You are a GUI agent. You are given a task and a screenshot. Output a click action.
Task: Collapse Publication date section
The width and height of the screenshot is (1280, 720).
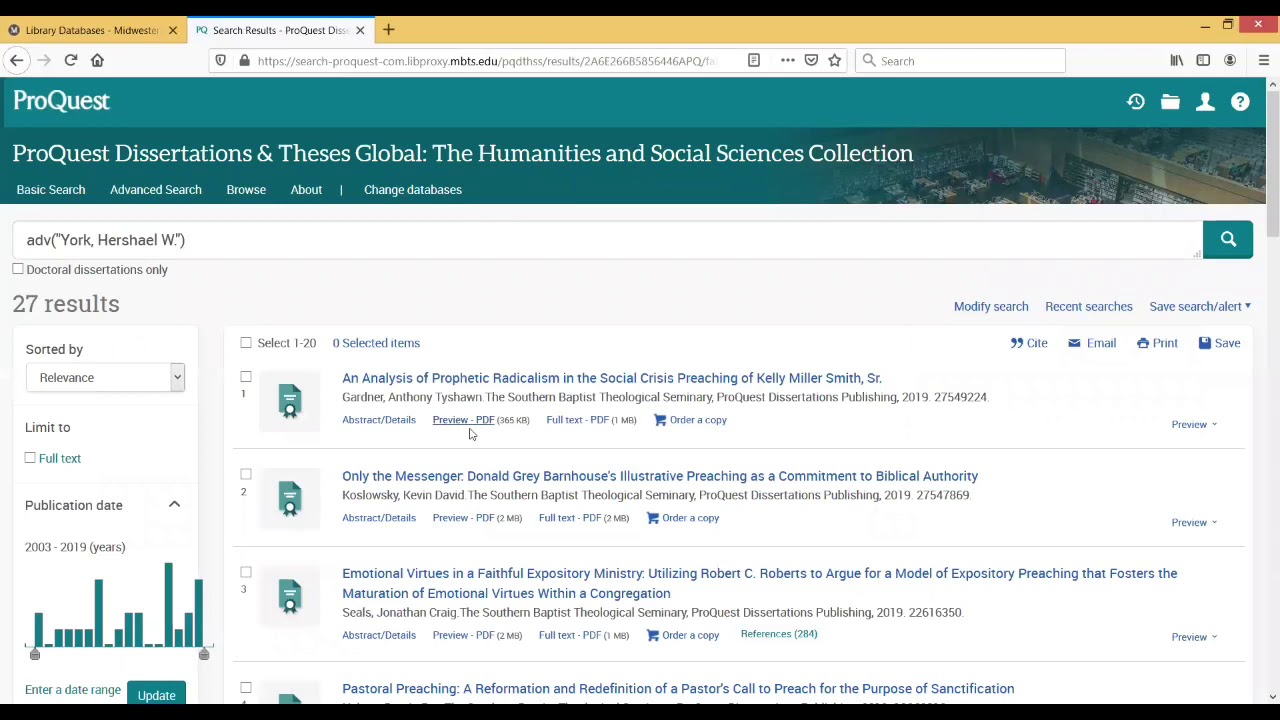174,505
